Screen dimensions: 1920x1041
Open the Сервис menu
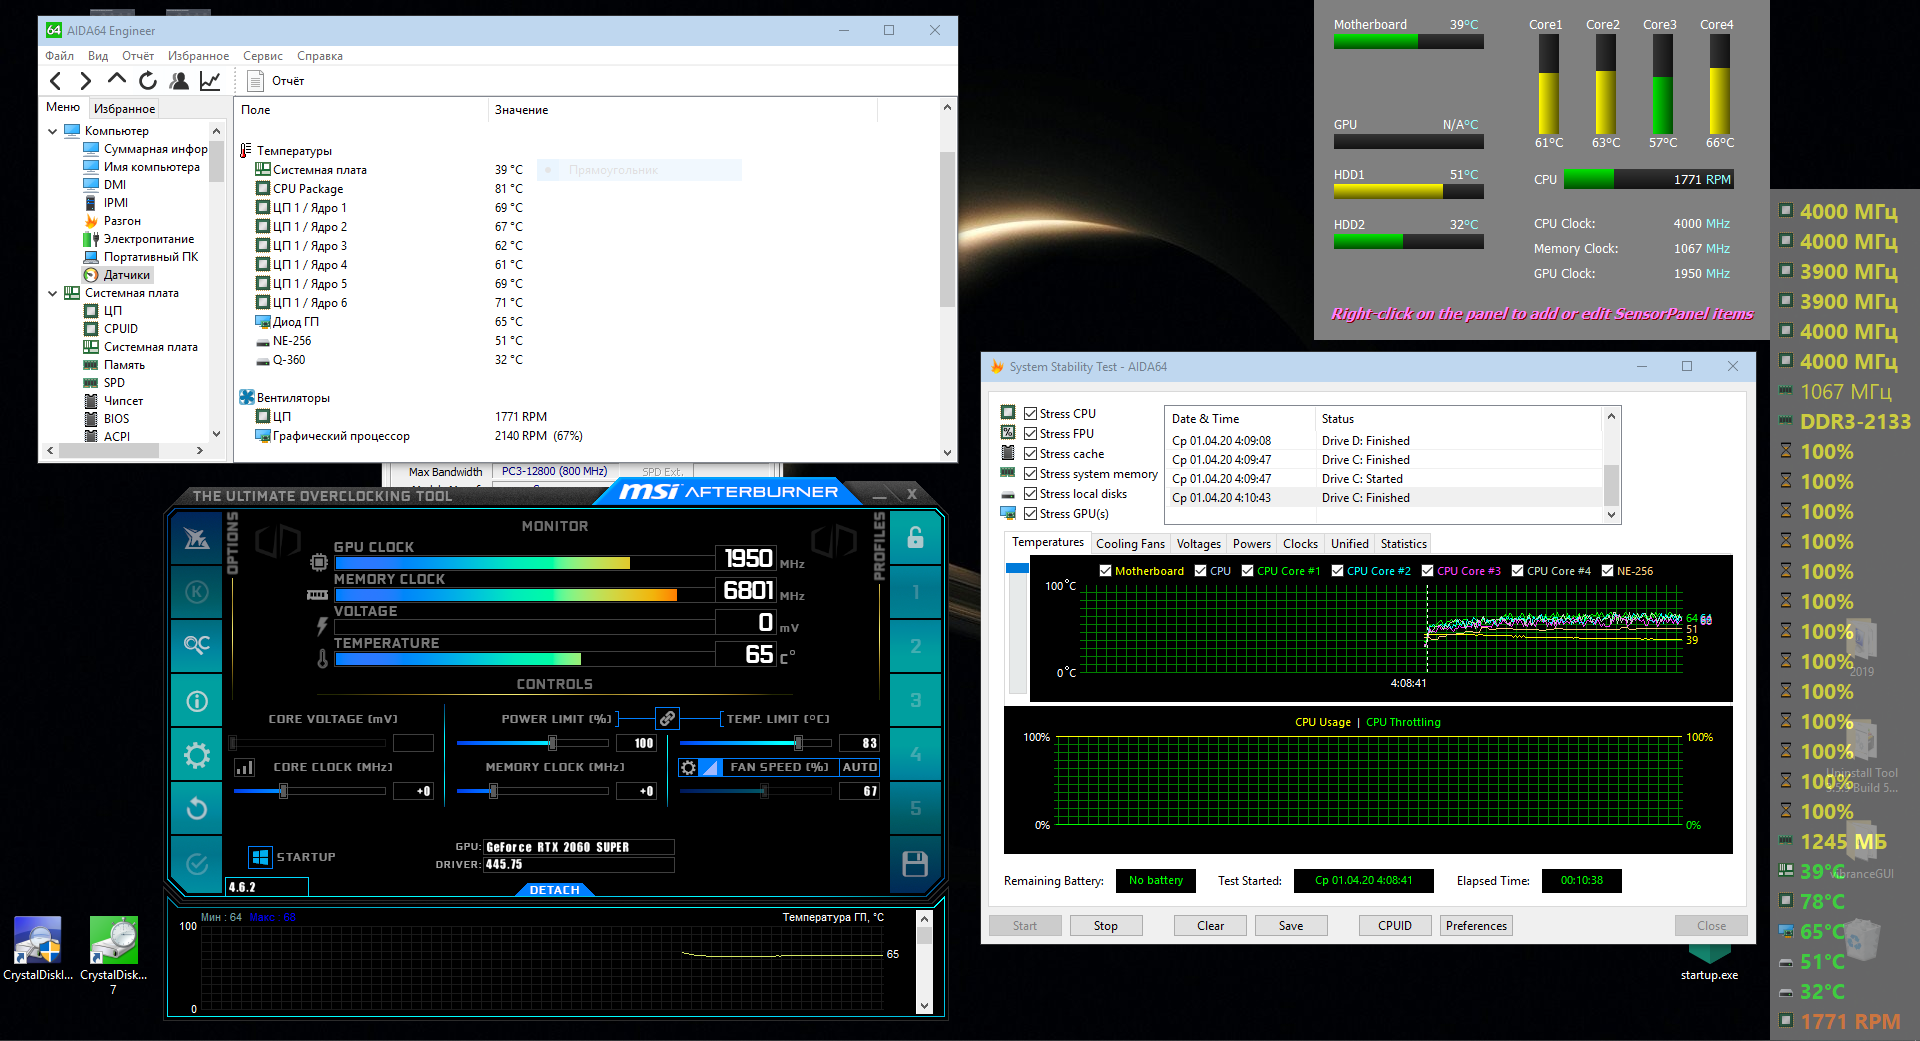tap(263, 56)
